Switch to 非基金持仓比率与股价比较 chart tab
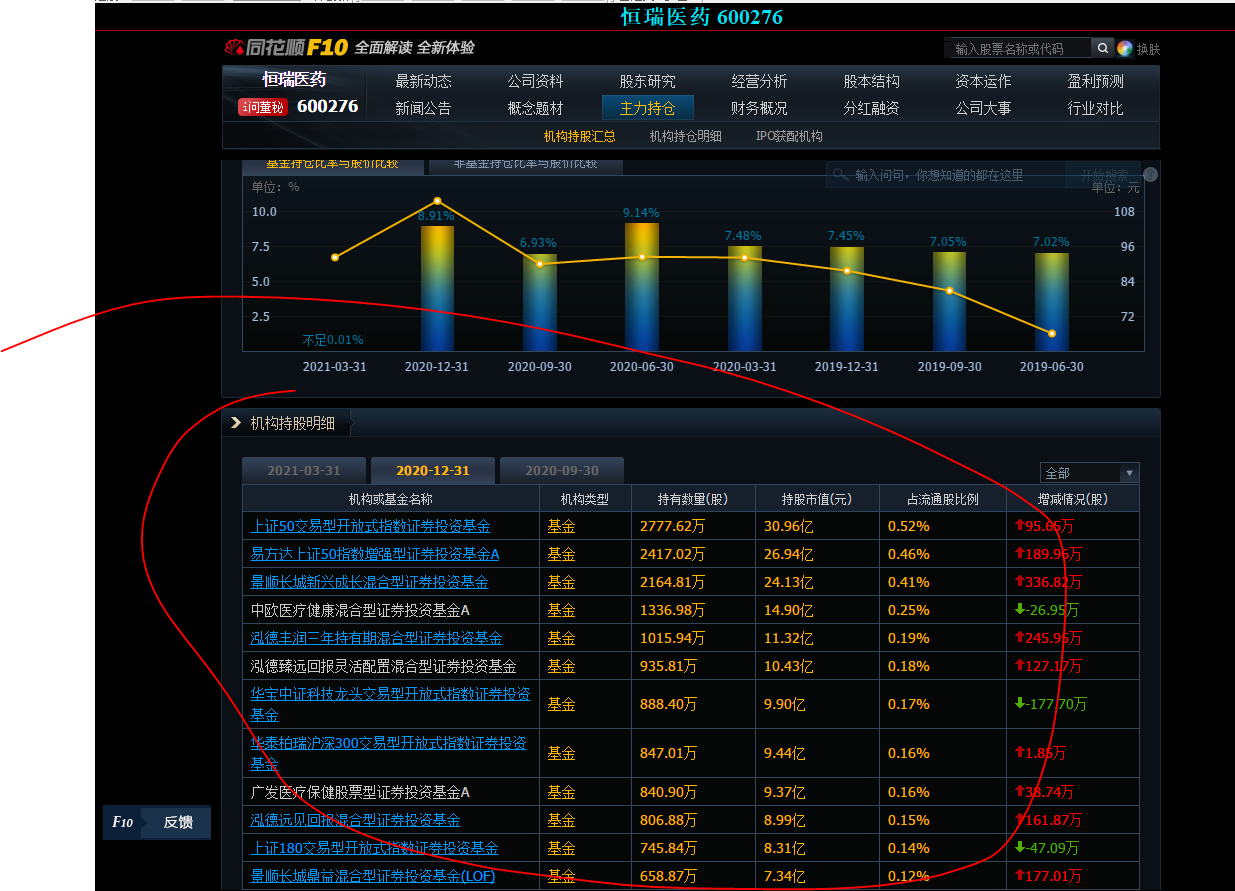 pos(525,166)
